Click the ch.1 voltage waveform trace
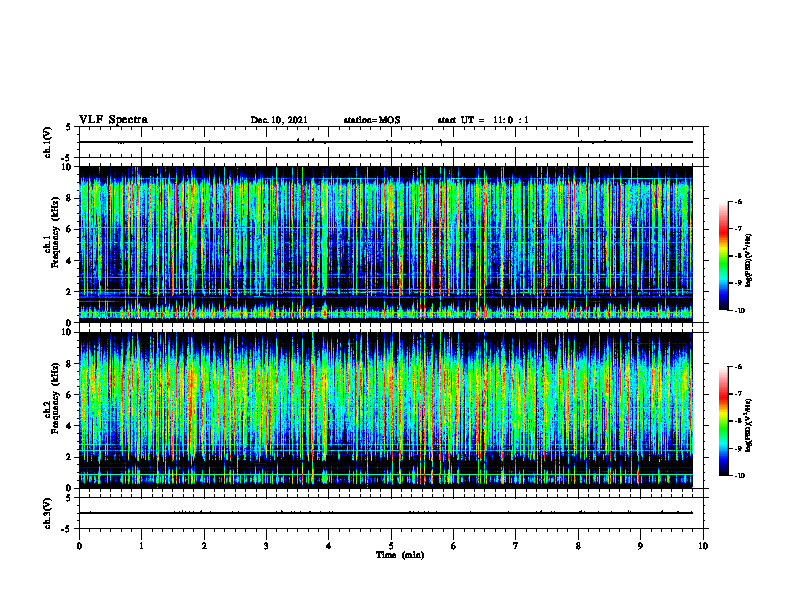792x612 pixels. click(x=386, y=142)
